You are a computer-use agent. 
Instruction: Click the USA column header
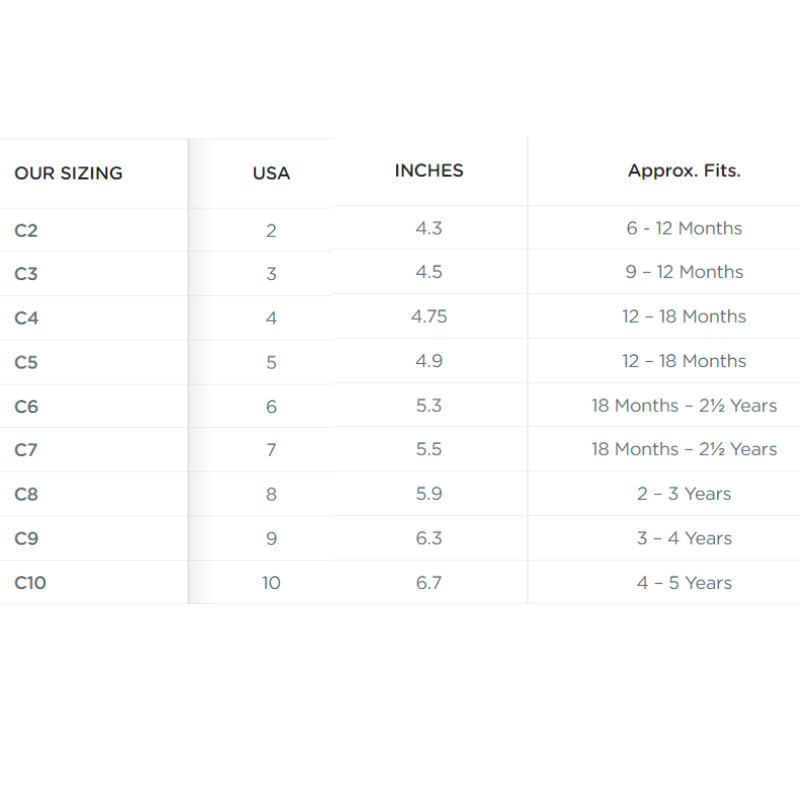point(271,173)
